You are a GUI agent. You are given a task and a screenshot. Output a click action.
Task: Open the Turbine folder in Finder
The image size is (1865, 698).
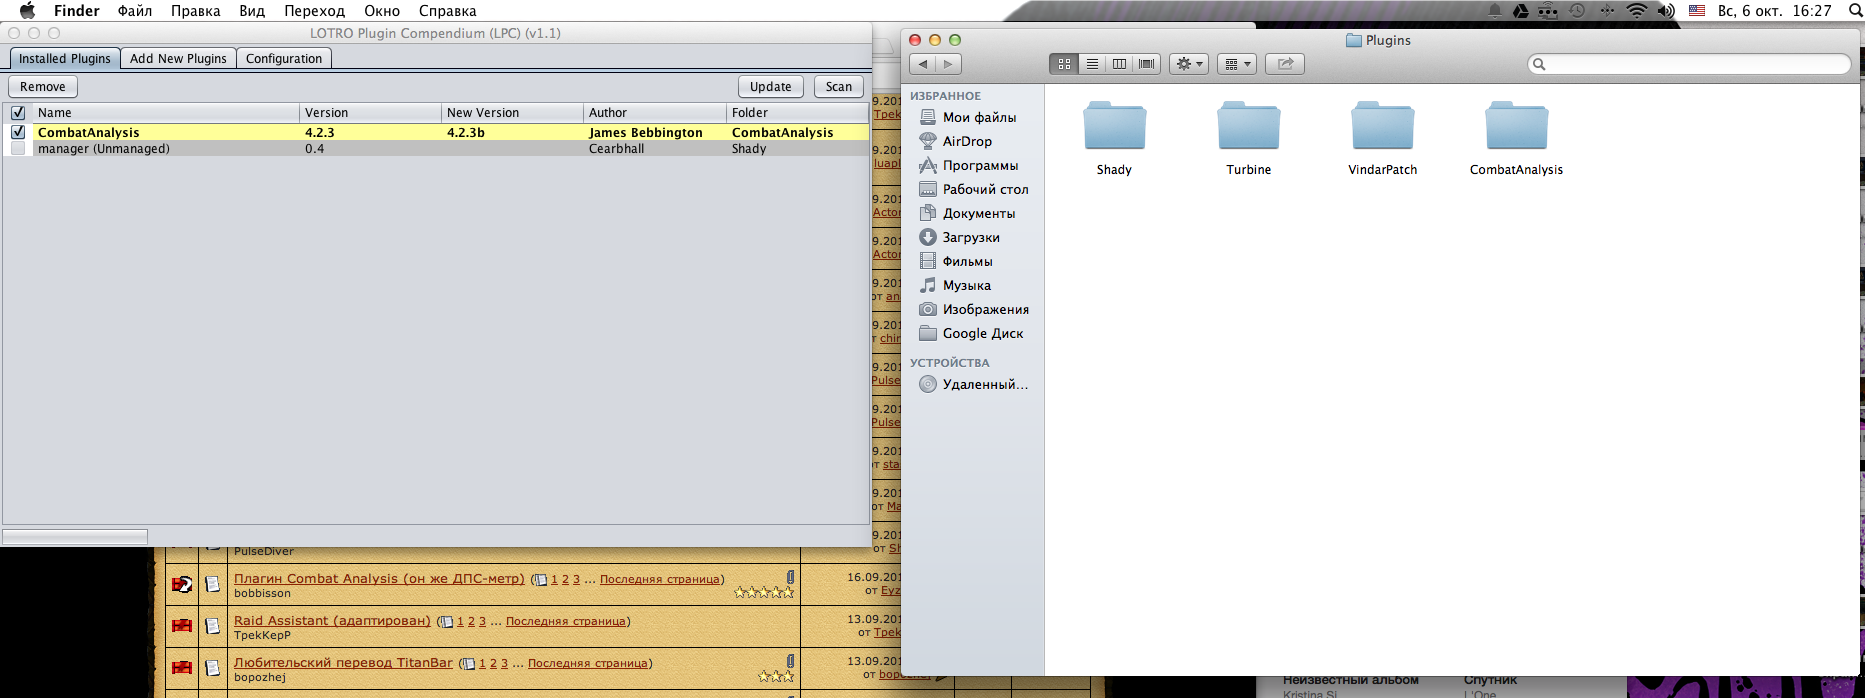tap(1248, 126)
